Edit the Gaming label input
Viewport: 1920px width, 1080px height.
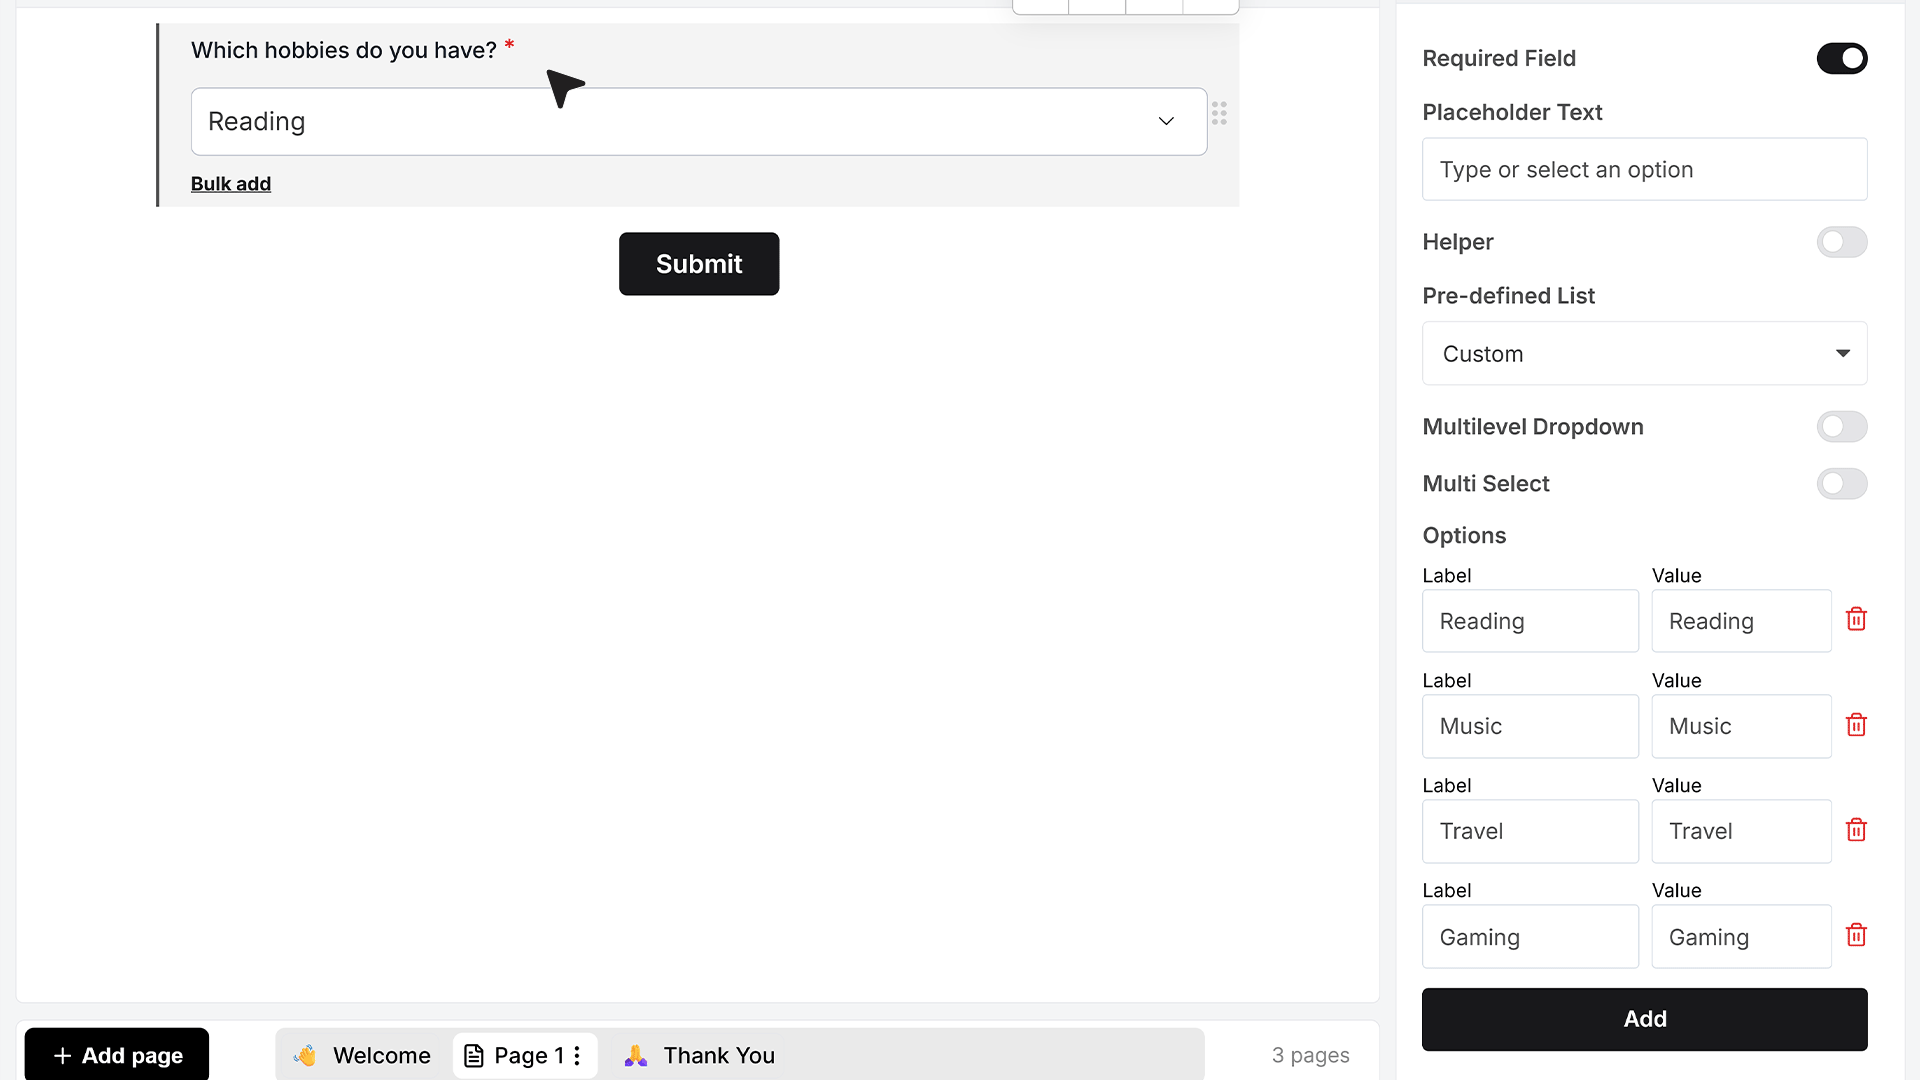[x=1530, y=937]
